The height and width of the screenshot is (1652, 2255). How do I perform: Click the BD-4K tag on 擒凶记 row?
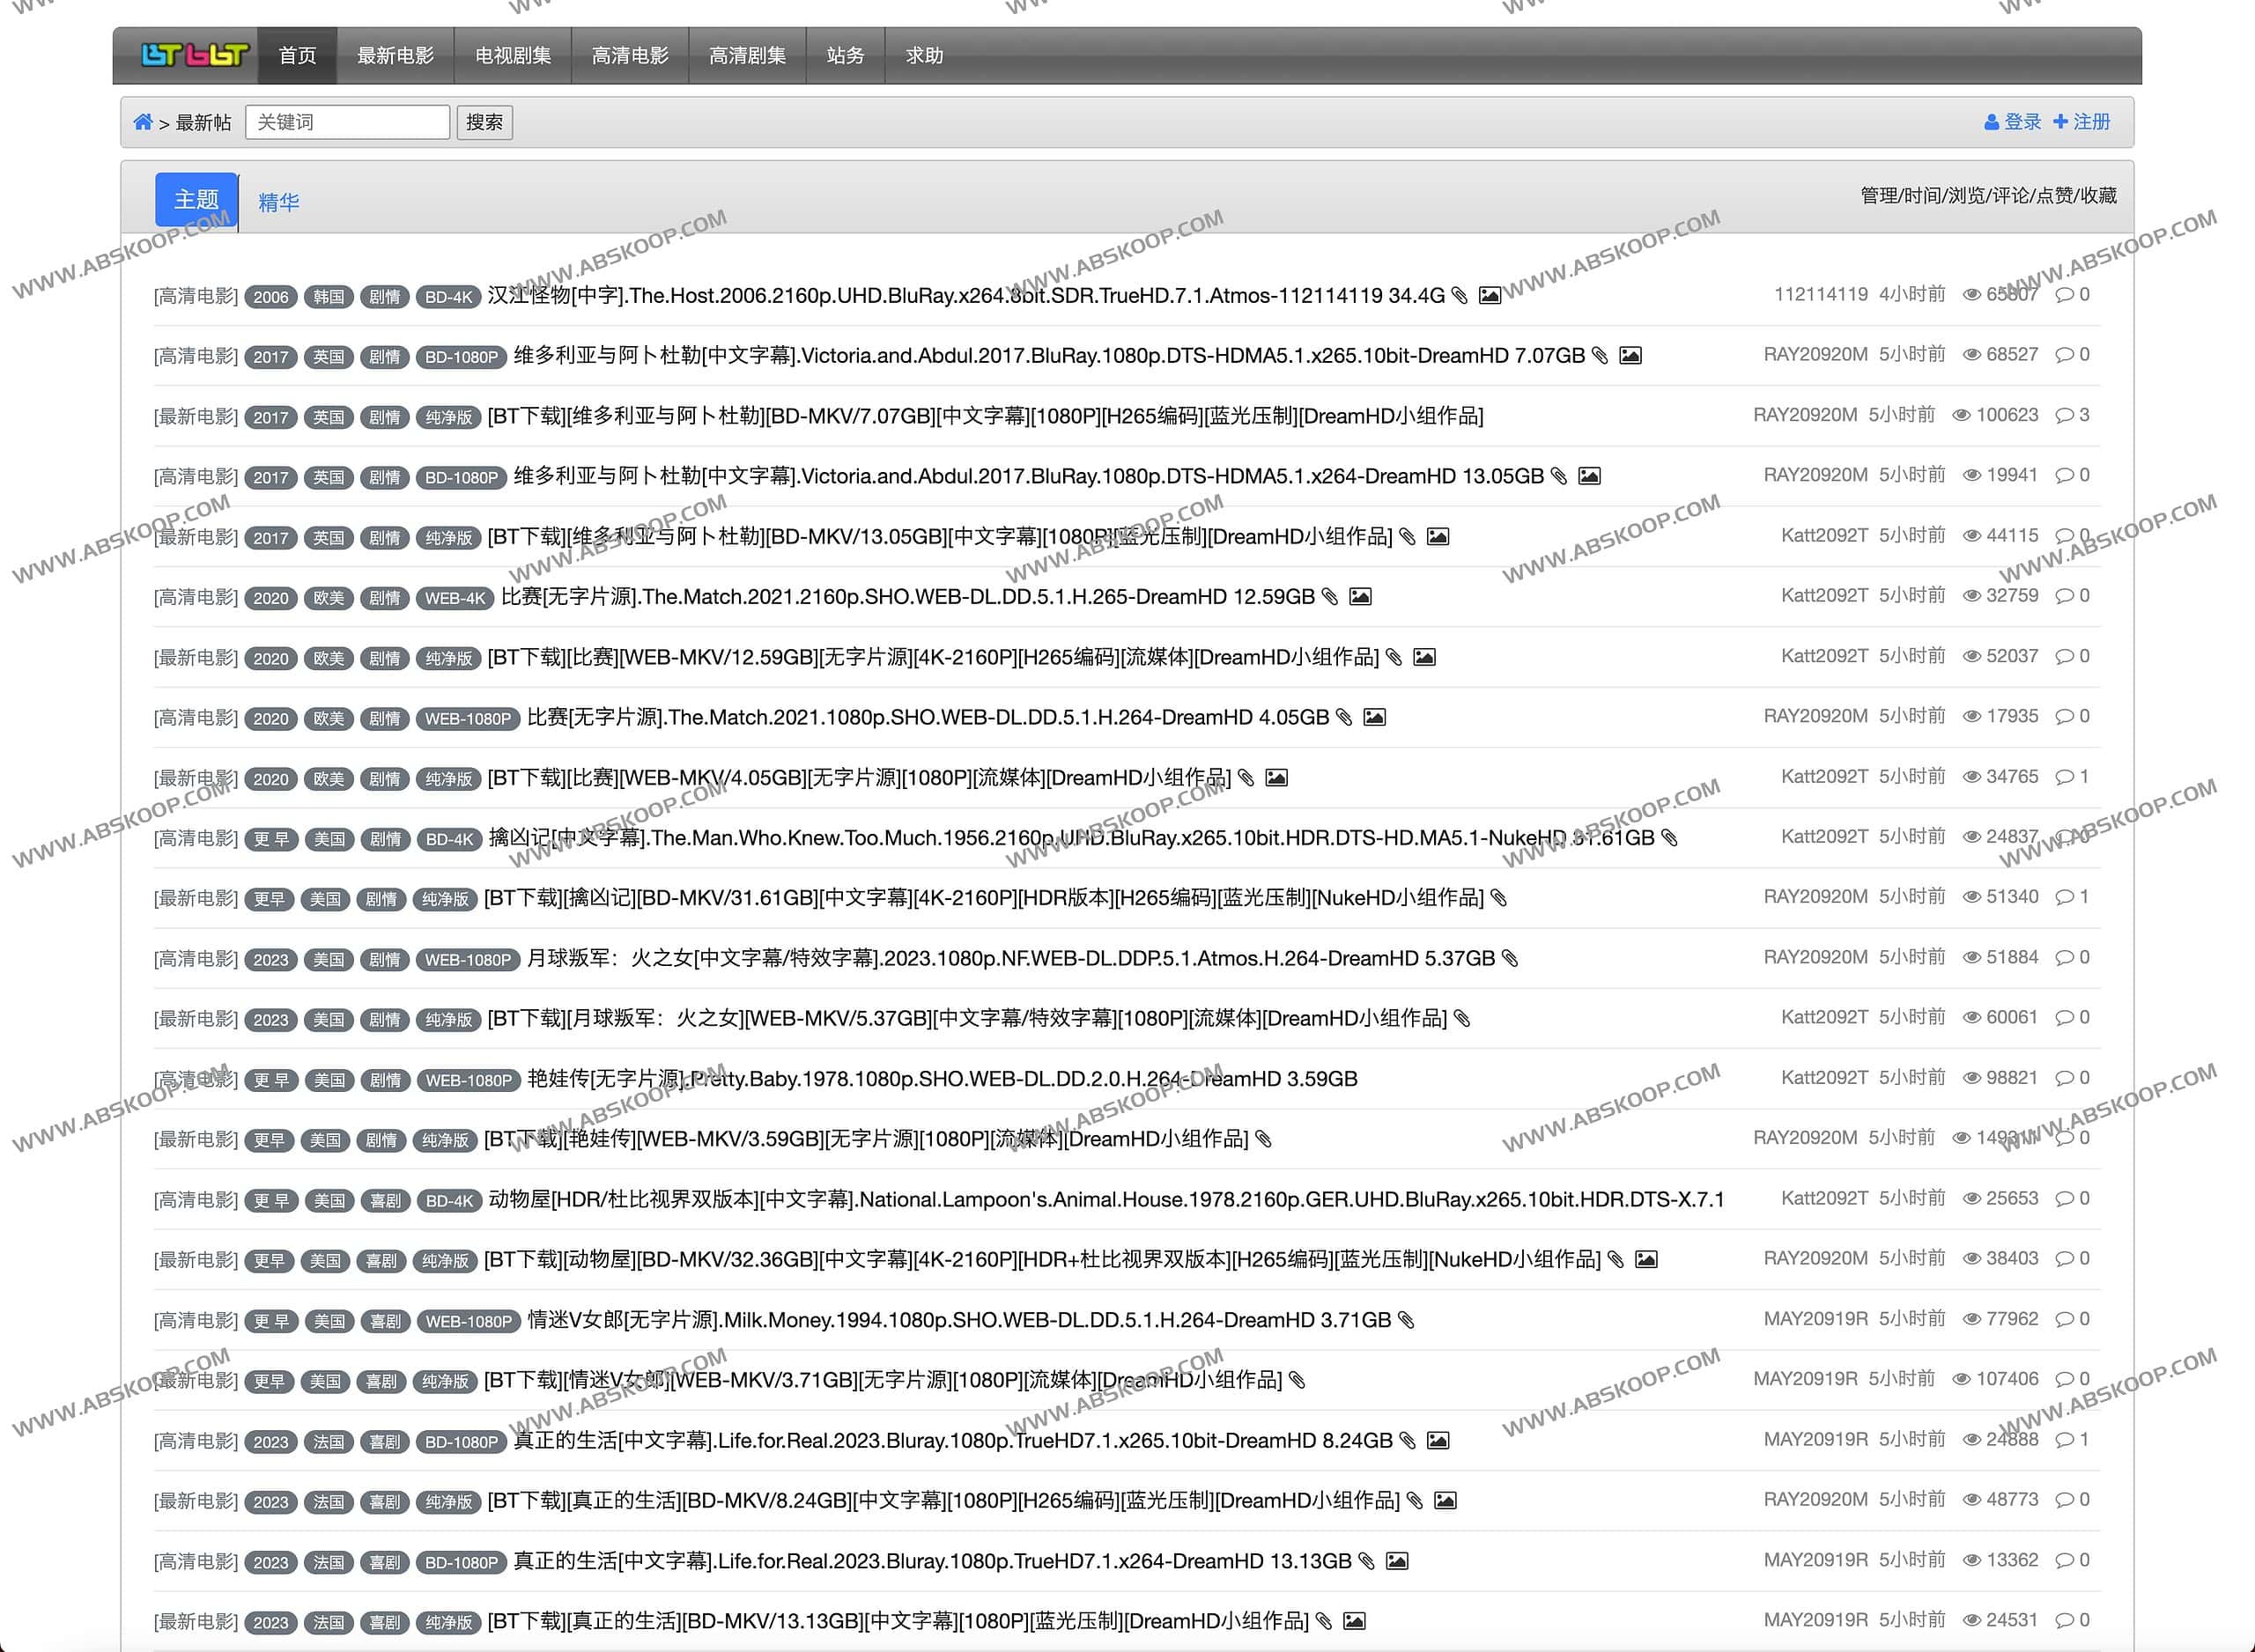[448, 839]
